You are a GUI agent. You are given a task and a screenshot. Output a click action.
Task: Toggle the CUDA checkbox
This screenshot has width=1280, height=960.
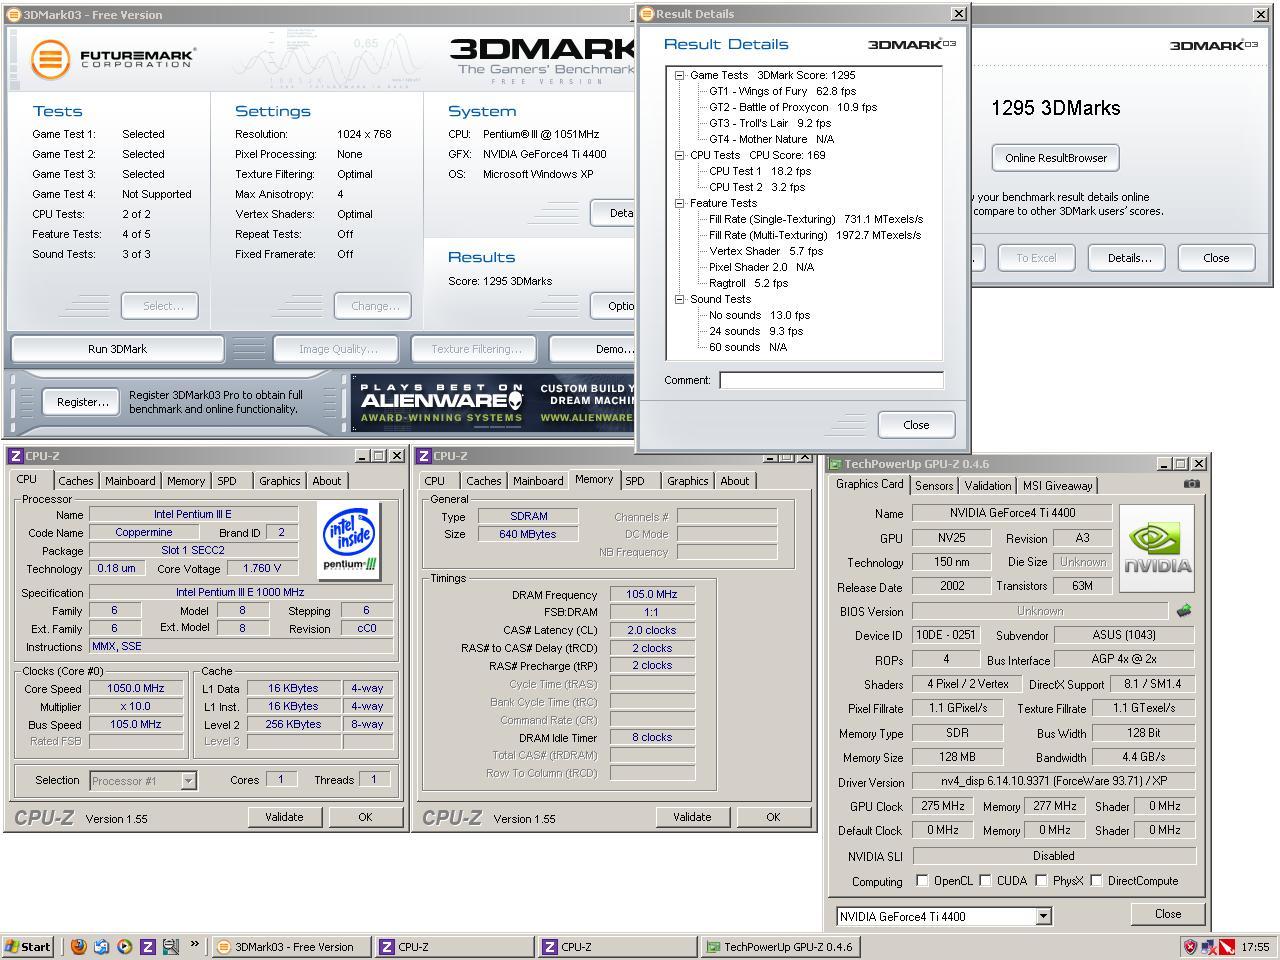986,881
